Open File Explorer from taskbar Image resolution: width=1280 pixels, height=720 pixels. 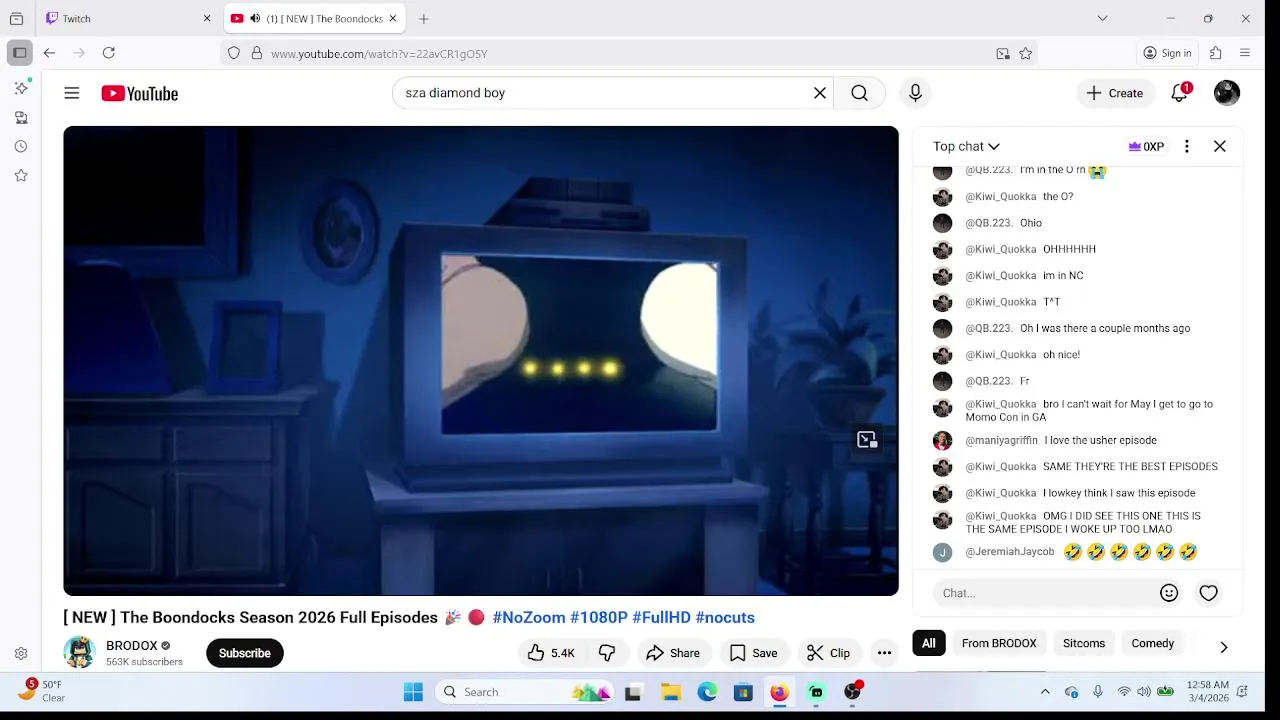(671, 692)
